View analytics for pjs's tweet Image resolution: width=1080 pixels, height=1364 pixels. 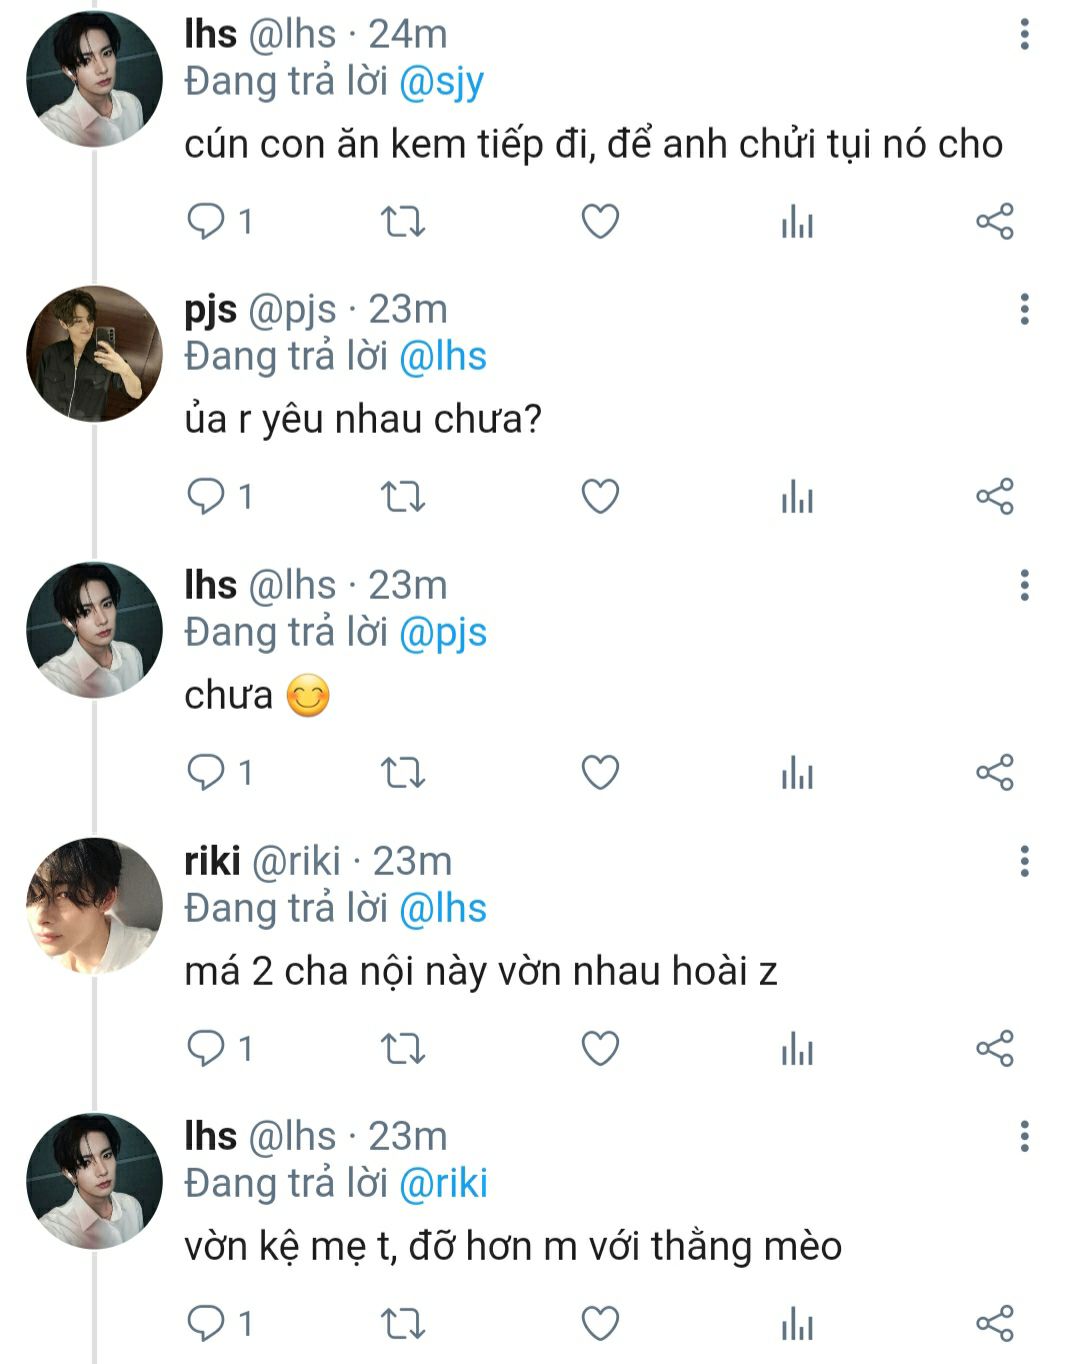click(797, 497)
